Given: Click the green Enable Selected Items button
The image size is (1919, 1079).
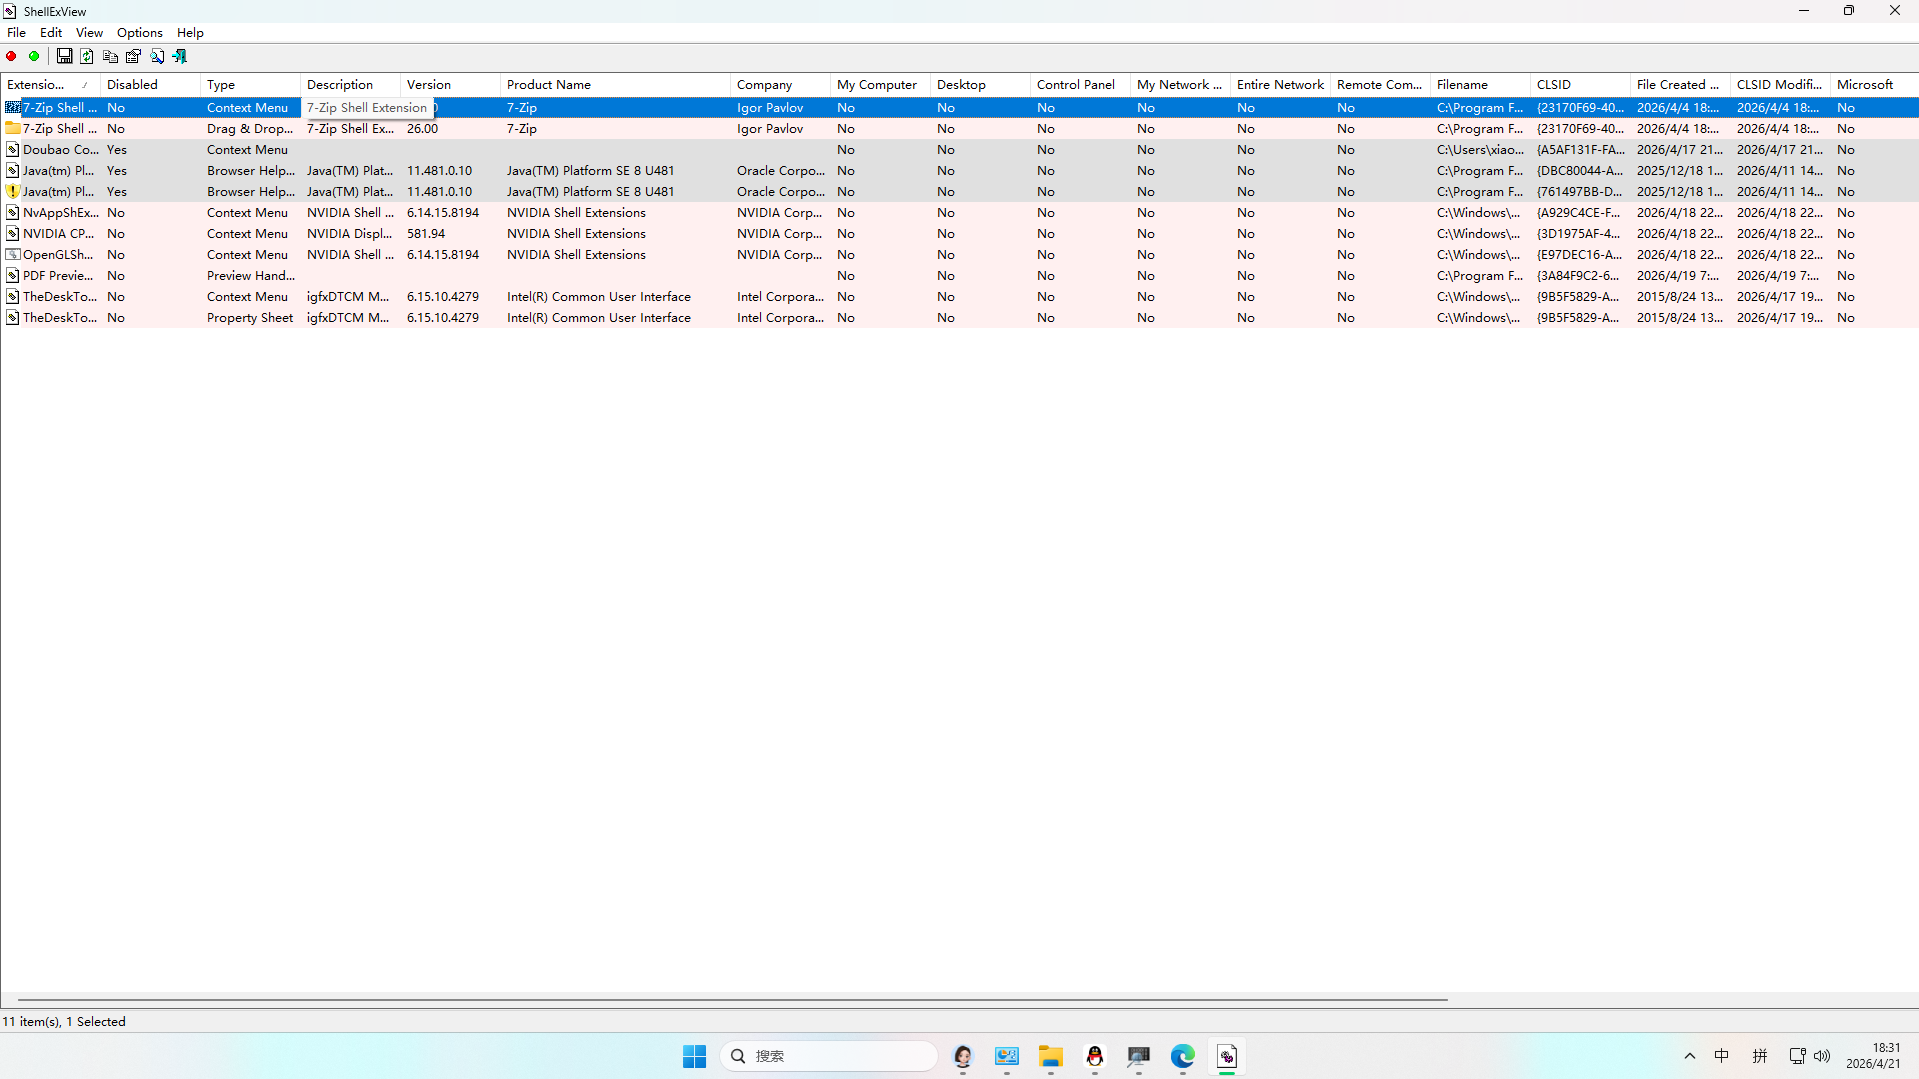Looking at the screenshot, I should click(34, 57).
